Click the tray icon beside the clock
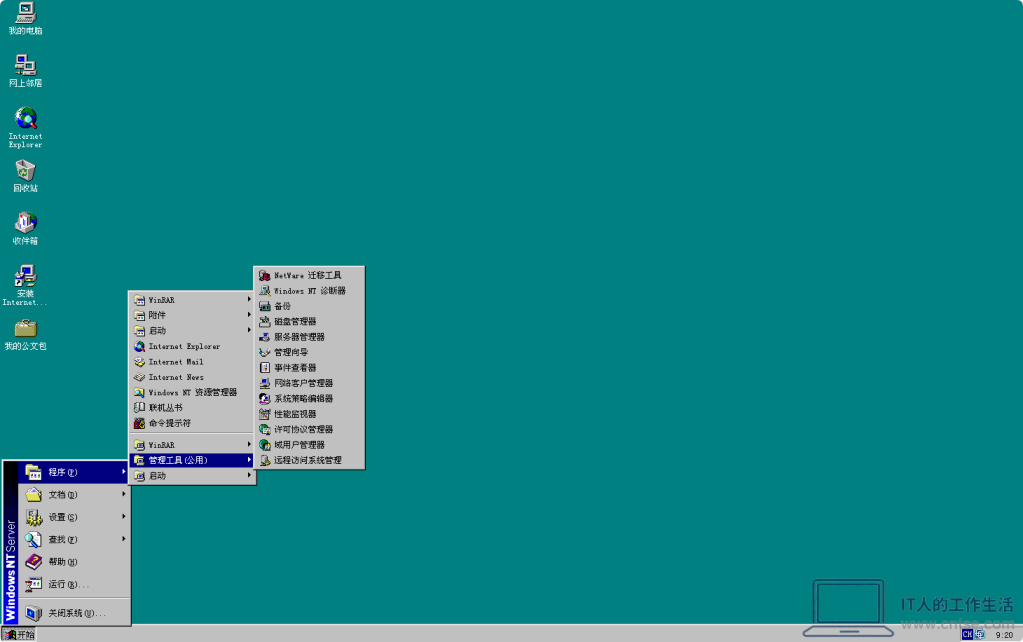The width and height of the screenshot is (1023, 642). point(979,634)
